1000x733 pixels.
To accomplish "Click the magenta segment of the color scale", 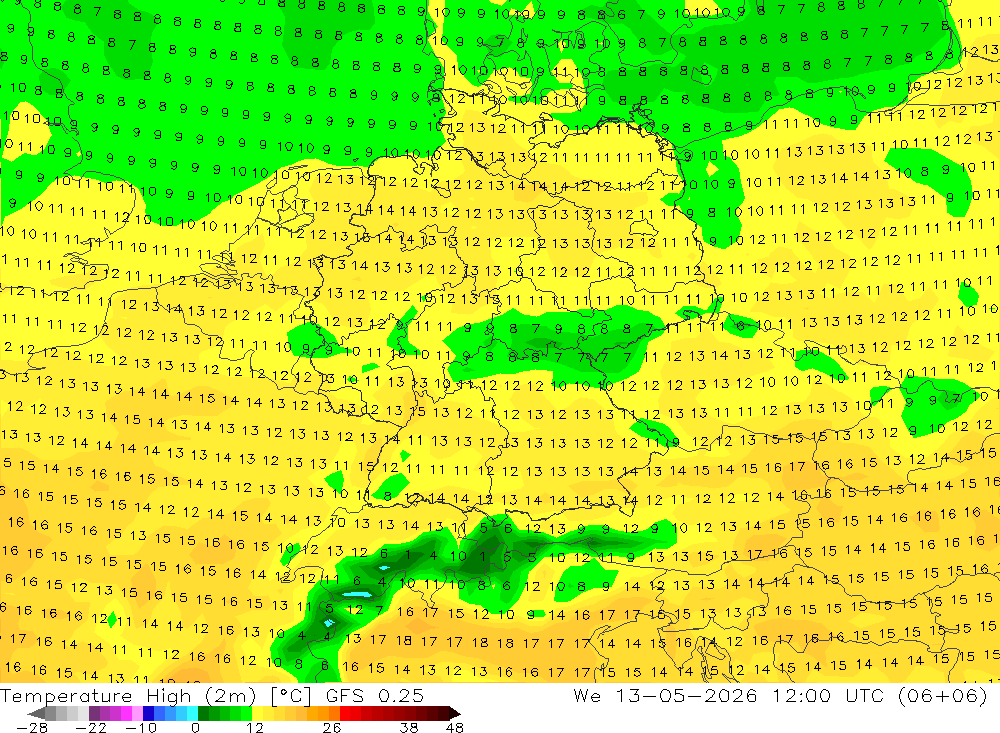I will tap(126, 713).
